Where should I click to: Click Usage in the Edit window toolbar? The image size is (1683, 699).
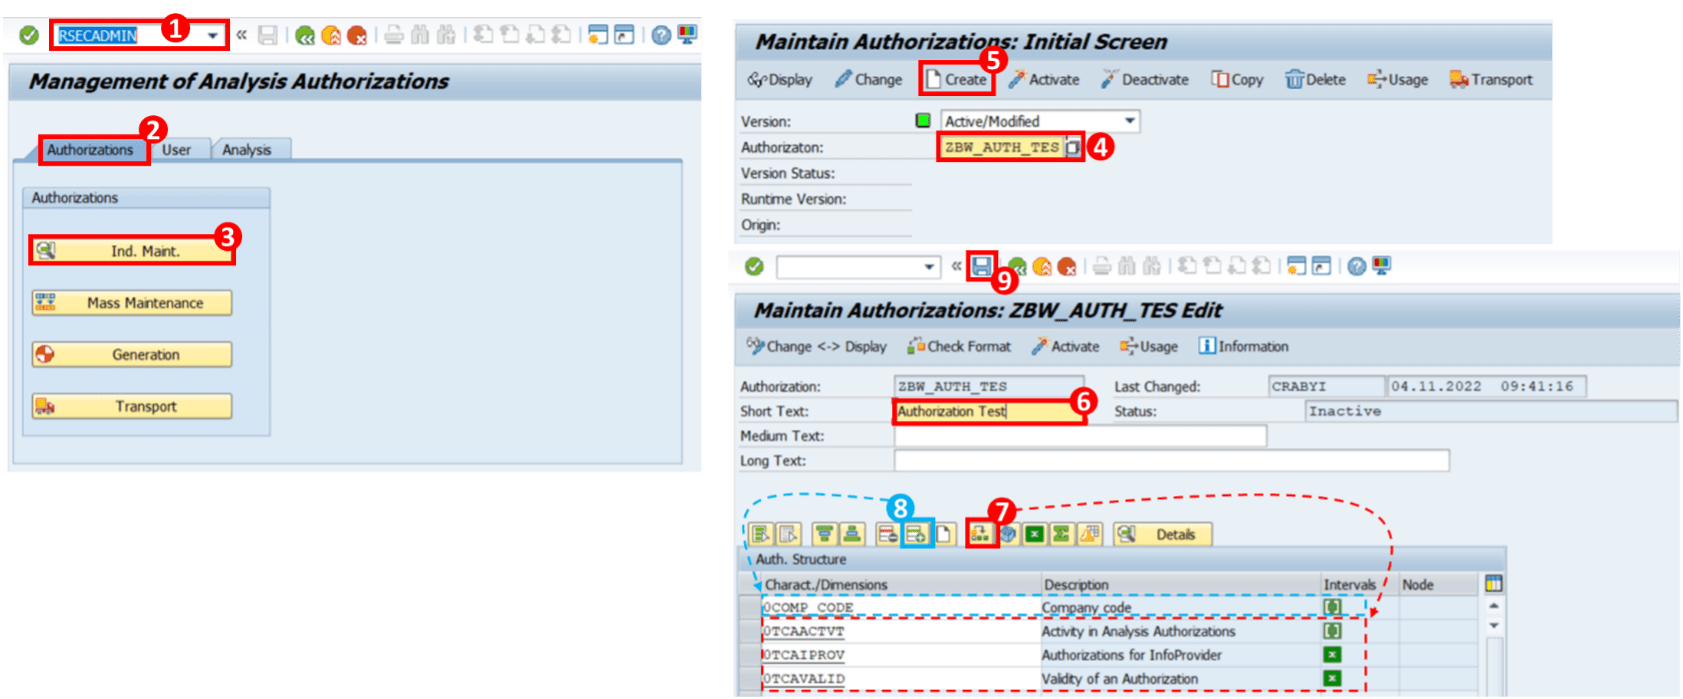[x=1149, y=347]
